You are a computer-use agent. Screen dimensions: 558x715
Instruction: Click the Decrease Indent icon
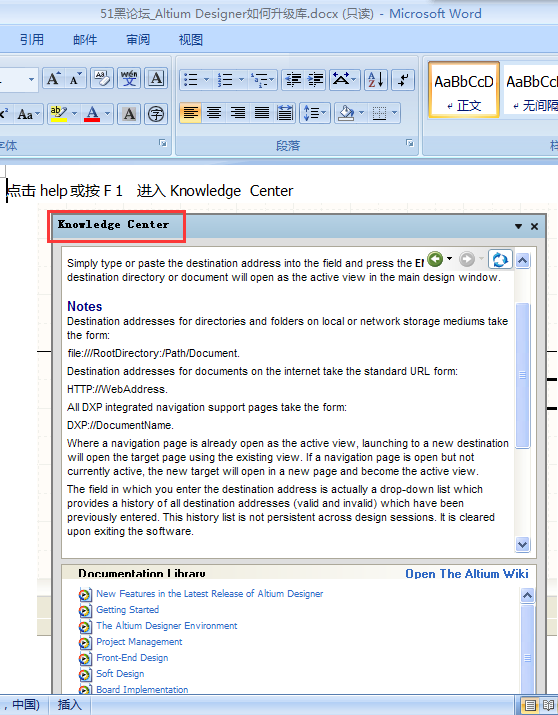point(293,80)
